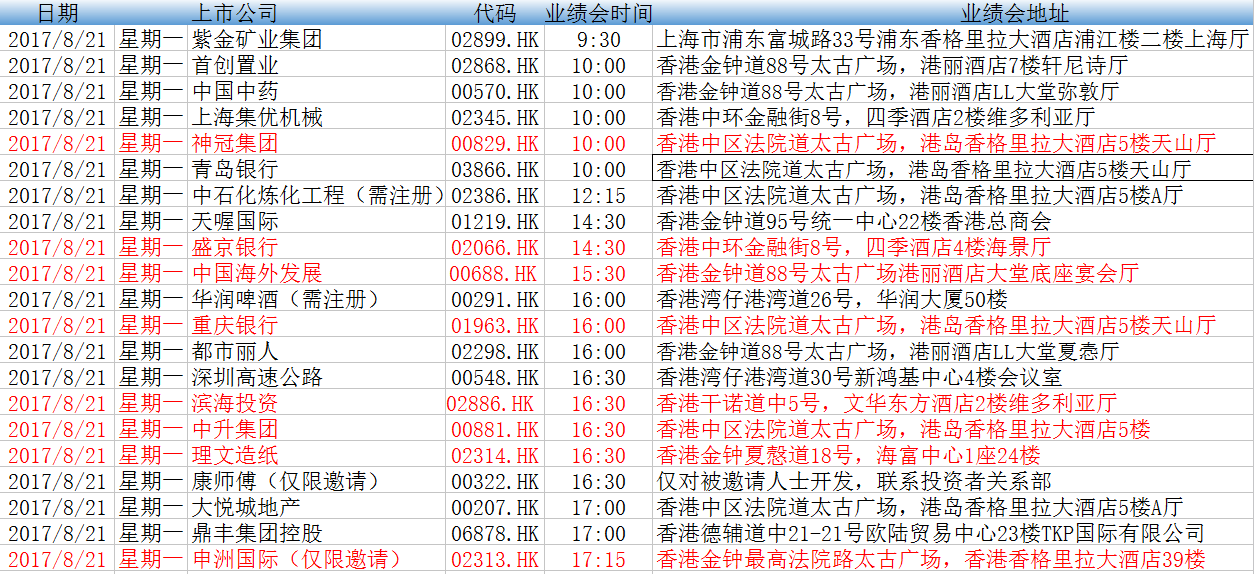Select the 业绩会时间 column header
Screen dimensions: 1254x574
[598, 13]
